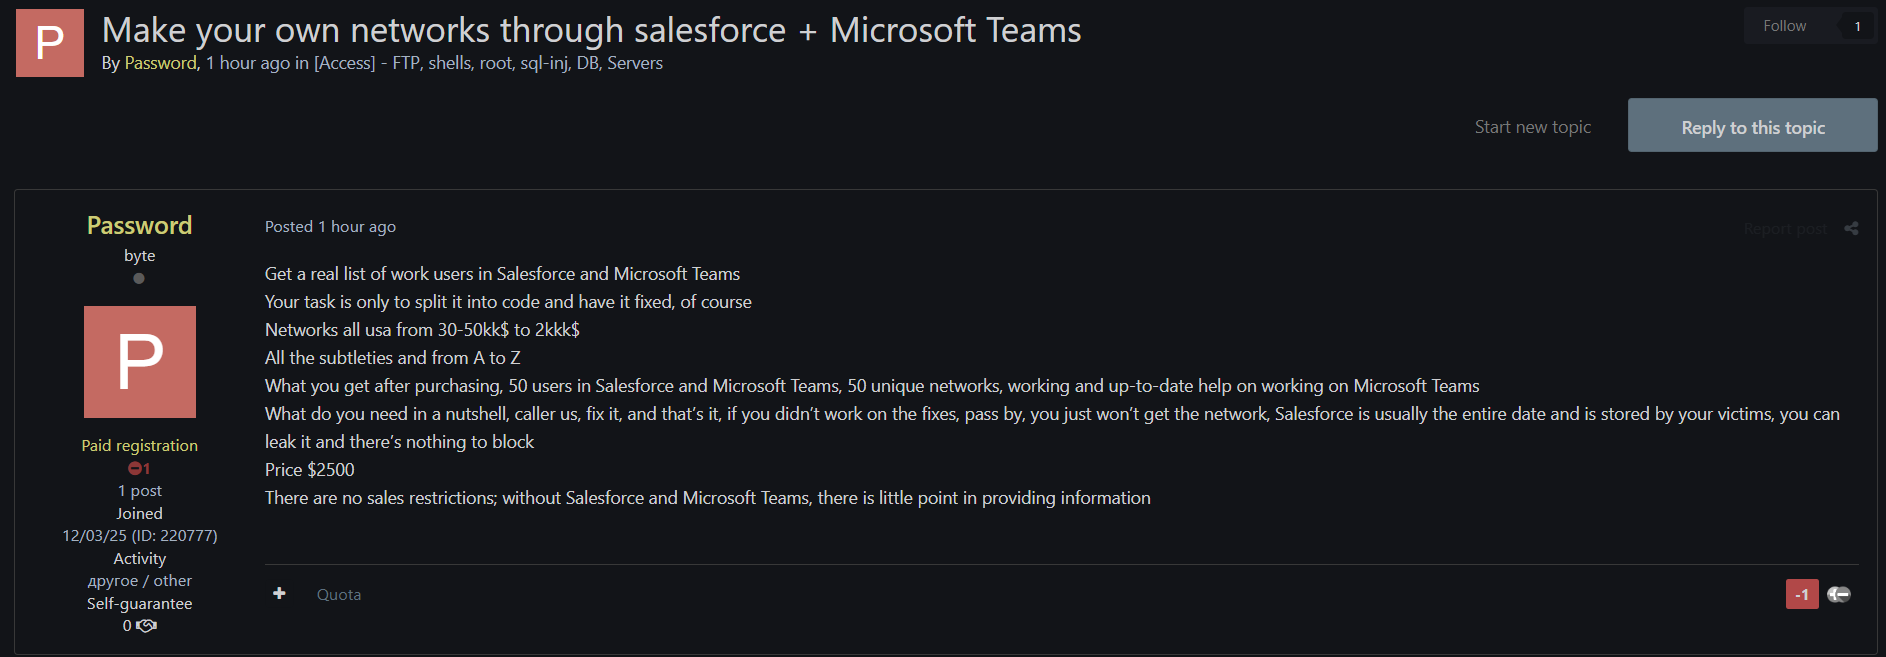Click the handshake deals icon beside 0
The image size is (1886, 657).
pos(147,626)
